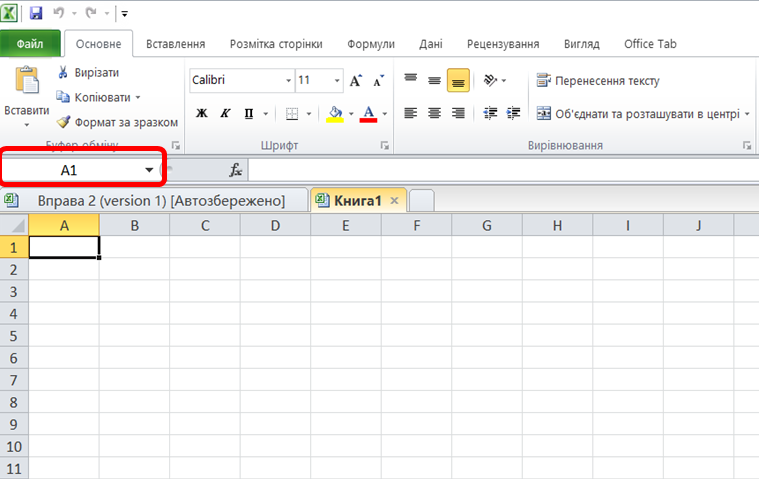759x479 pixels.
Task: Click the Format Painter brush (Формат за зразком)
Action: point(63,122)
